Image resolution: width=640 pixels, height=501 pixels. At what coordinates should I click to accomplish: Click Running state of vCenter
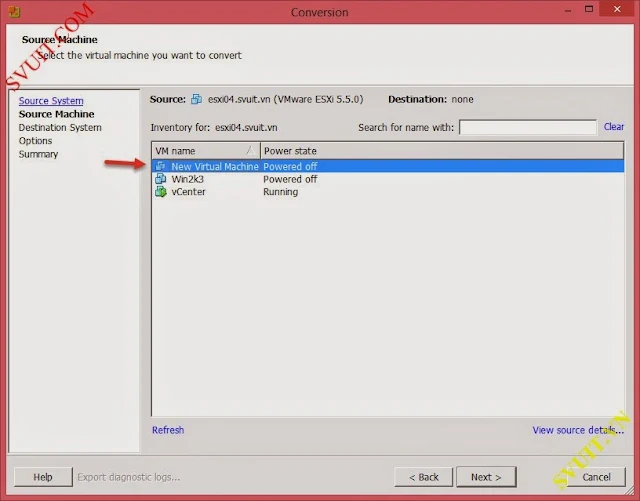click(280, 191)
